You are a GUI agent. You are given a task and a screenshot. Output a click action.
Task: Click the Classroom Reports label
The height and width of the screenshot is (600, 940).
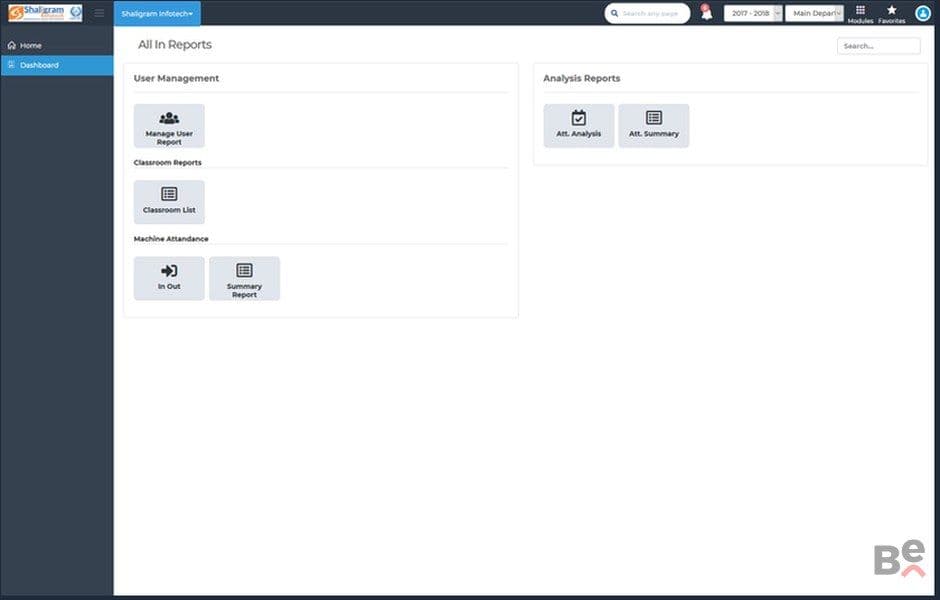click(x=167, y=162)
